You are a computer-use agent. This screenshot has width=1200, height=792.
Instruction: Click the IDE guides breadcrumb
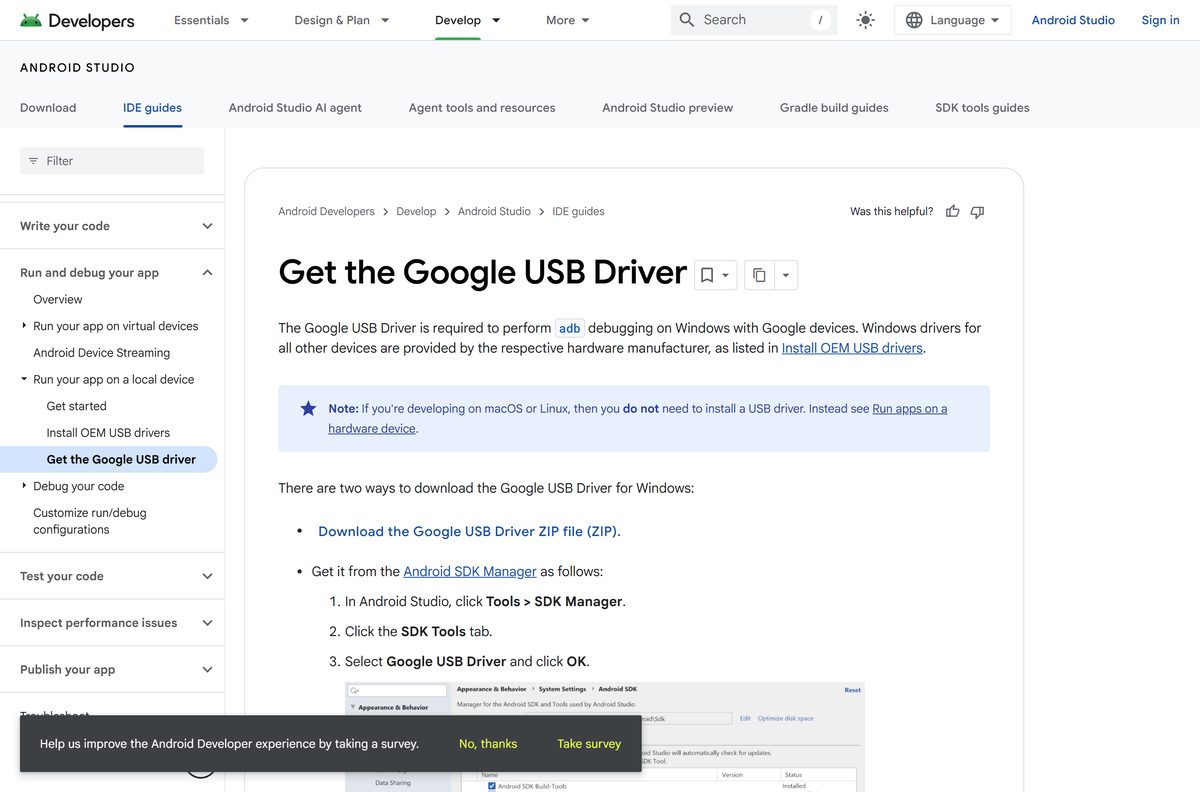point(578,212)
